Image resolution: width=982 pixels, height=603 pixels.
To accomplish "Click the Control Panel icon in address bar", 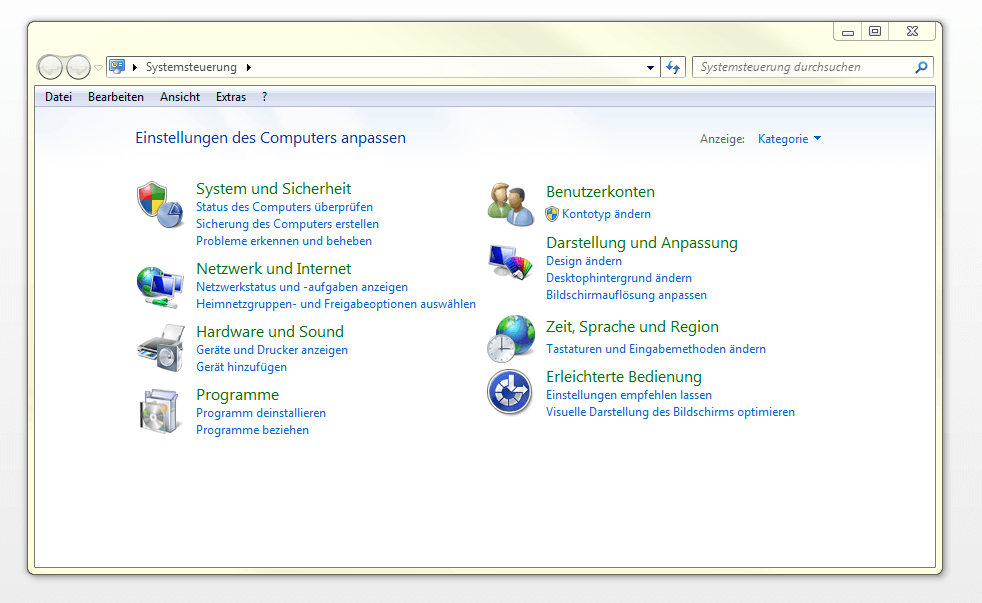I will (x=116, y=66).
